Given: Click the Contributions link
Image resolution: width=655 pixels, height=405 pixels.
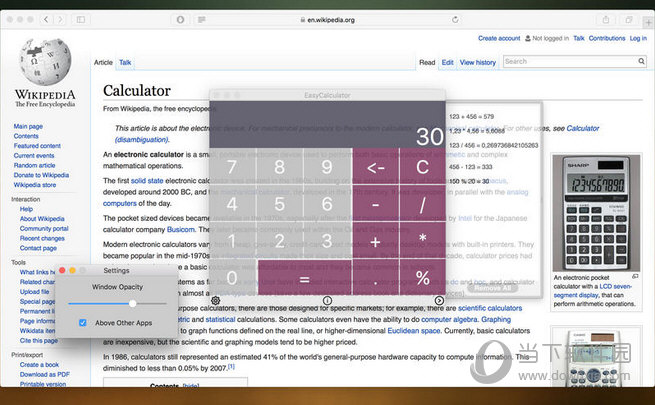Looking at the screenshot, I should (607, 38).
